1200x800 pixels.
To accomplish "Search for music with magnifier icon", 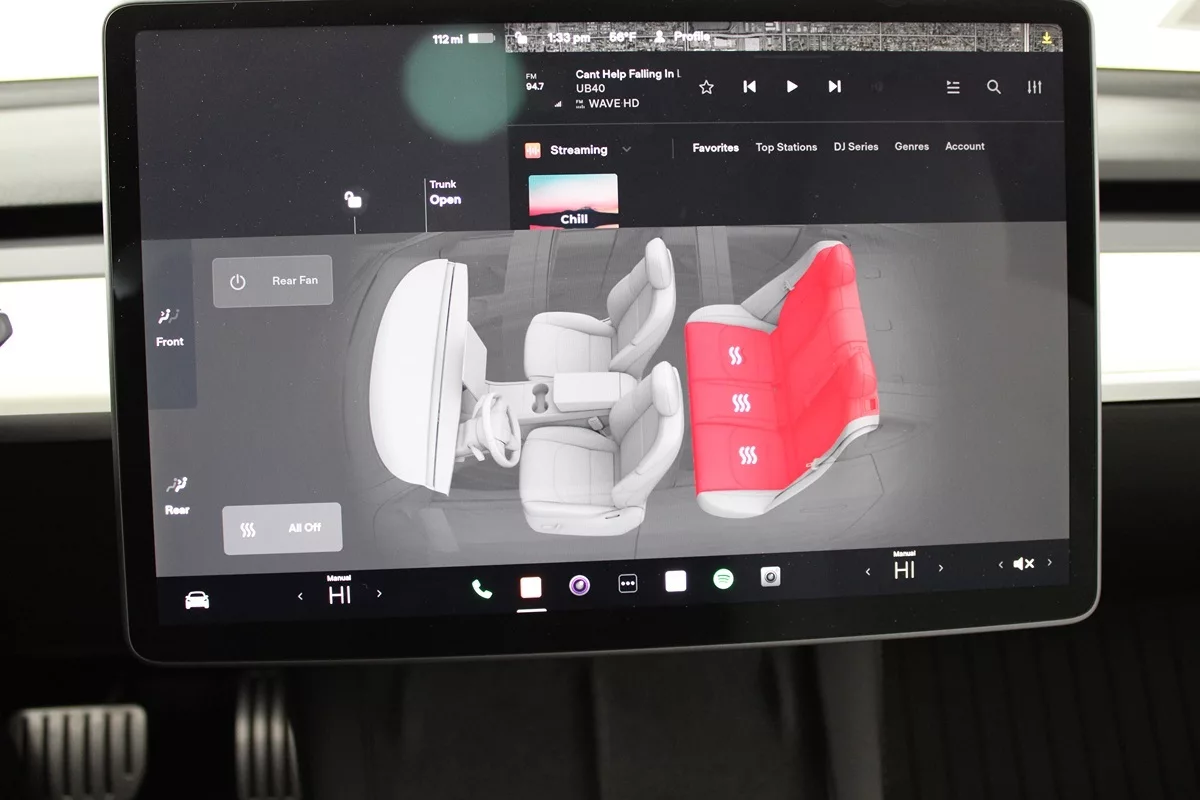I will click(994, 87).
